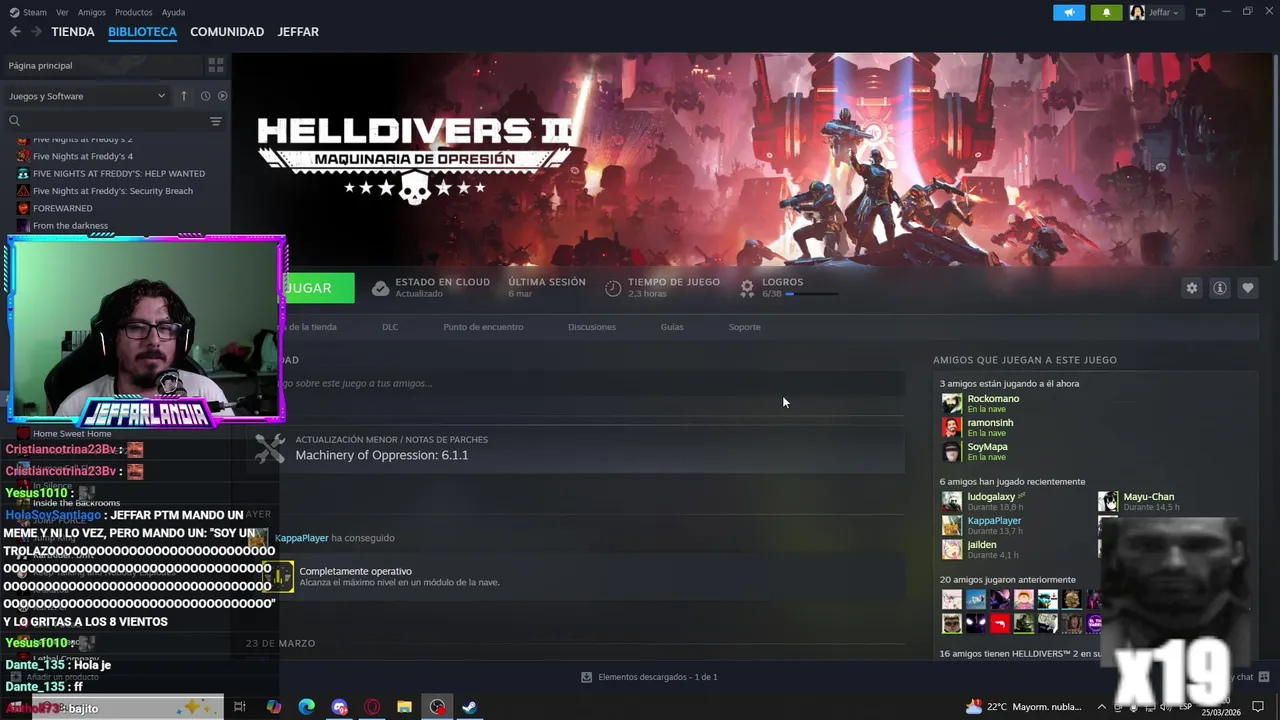
Task: Open the green notifications bell
Action: coord(1106,12)
